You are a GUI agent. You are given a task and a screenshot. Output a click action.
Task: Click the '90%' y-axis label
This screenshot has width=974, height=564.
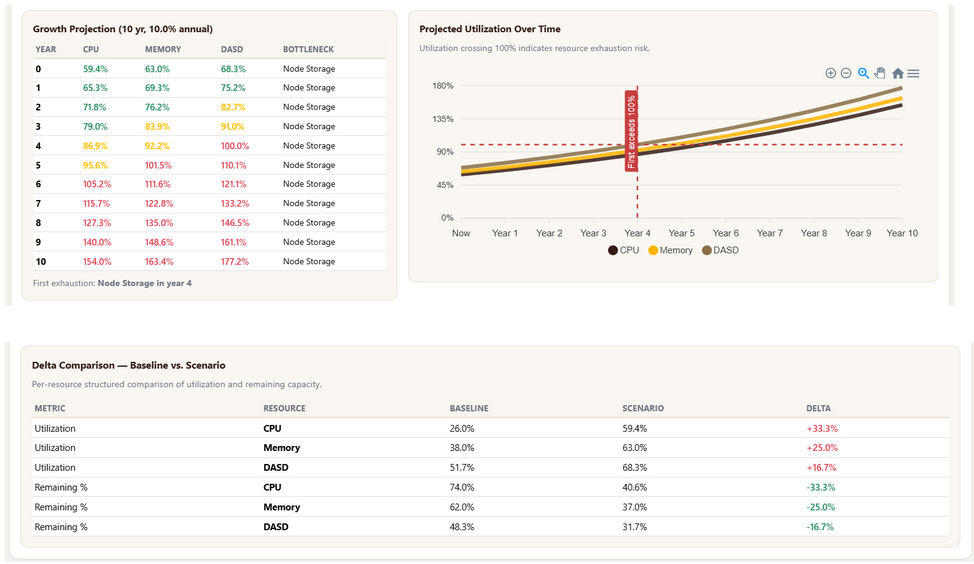(x=445, y=152)
